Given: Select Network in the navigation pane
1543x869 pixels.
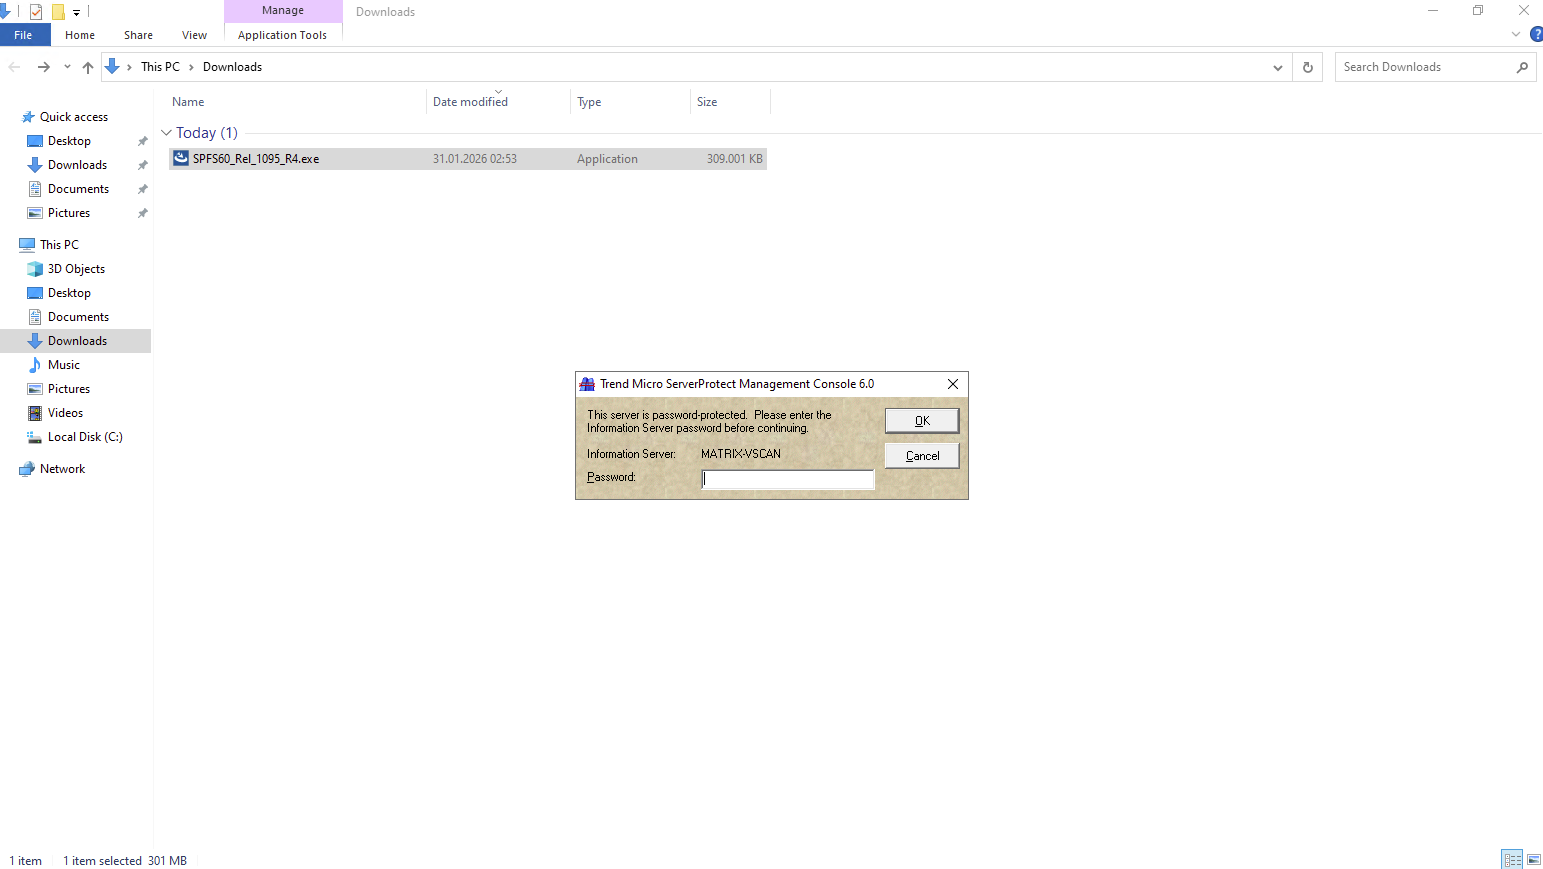Looking at the screenshot, I should 62,469.
